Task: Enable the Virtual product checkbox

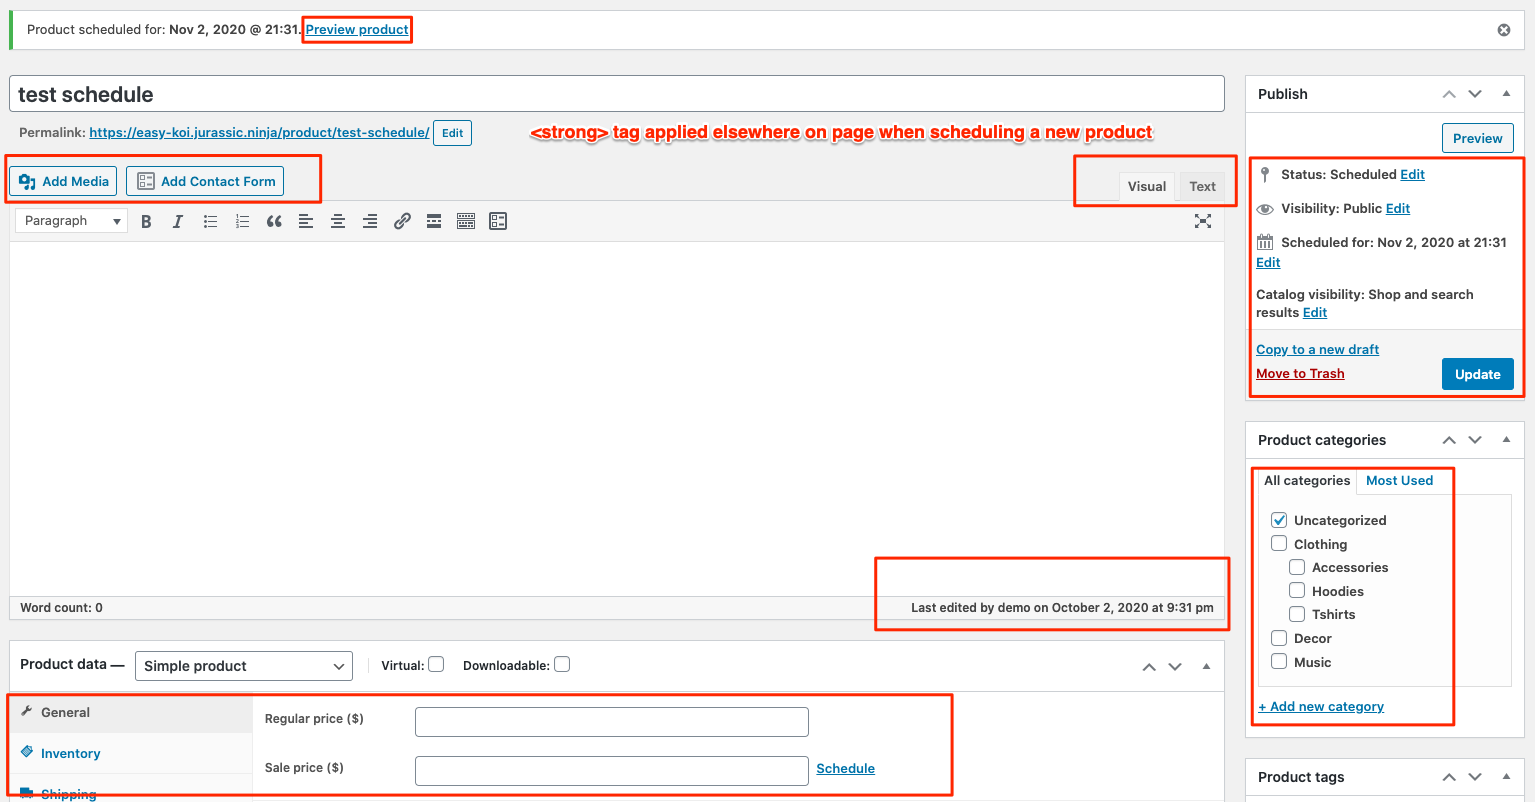Action: pyautogui.click(x=437, y=664)
